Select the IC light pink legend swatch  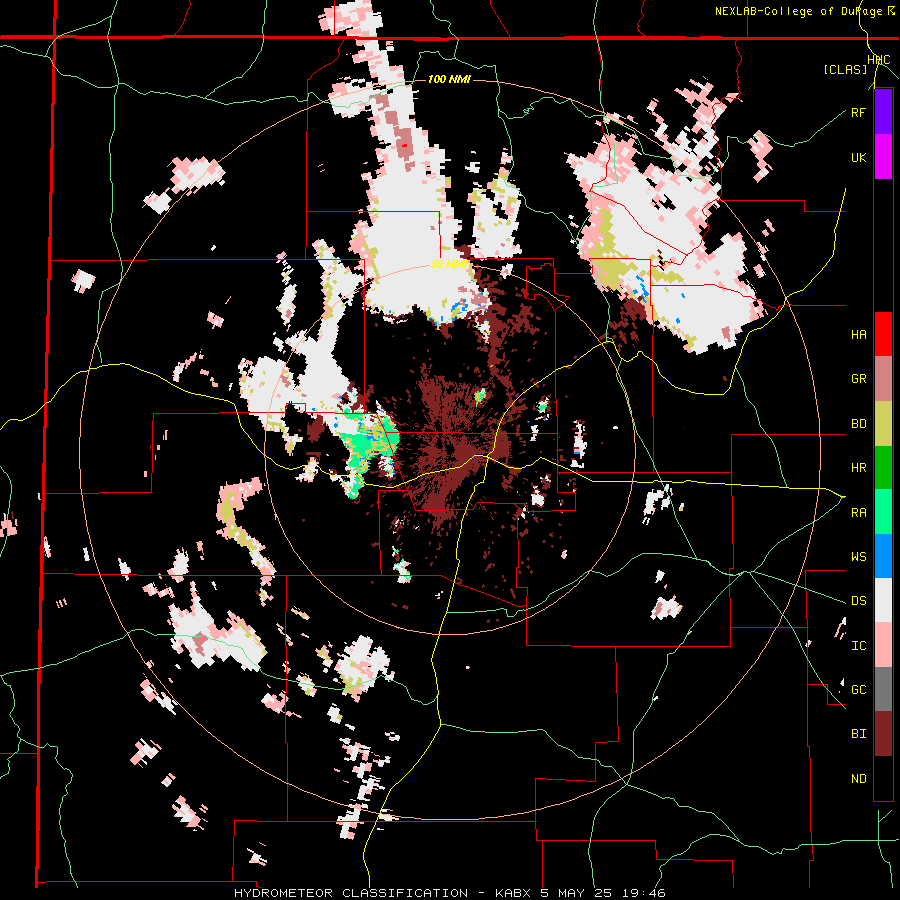(883, 645)
